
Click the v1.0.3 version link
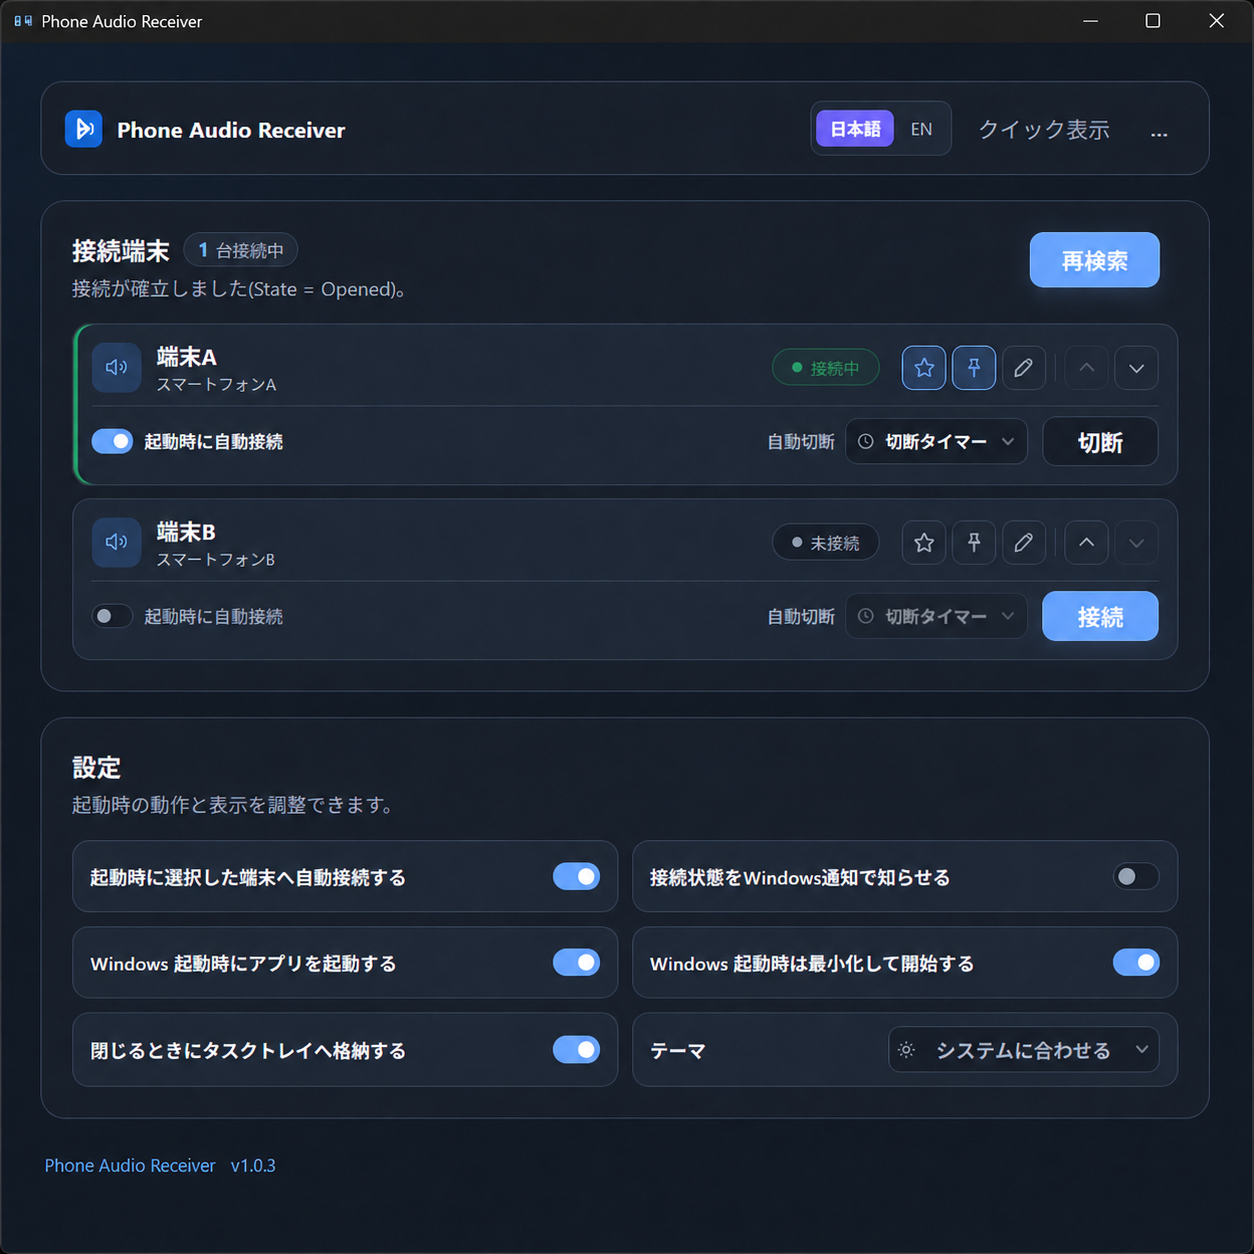click(x=253, y=1166)
